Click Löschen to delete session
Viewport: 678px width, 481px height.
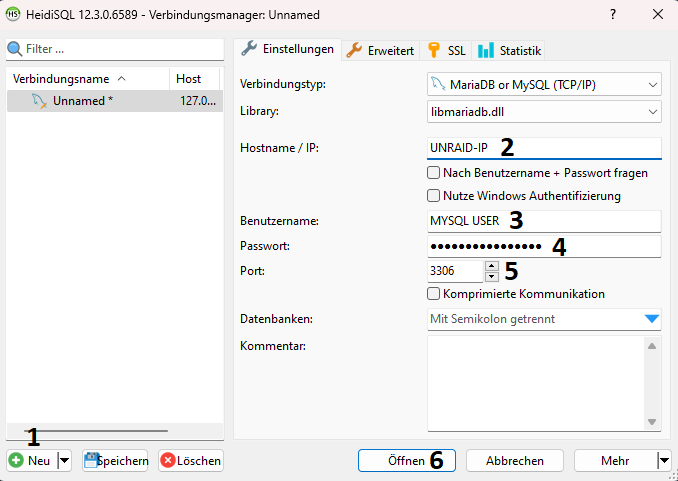click(x=191, y=460)
